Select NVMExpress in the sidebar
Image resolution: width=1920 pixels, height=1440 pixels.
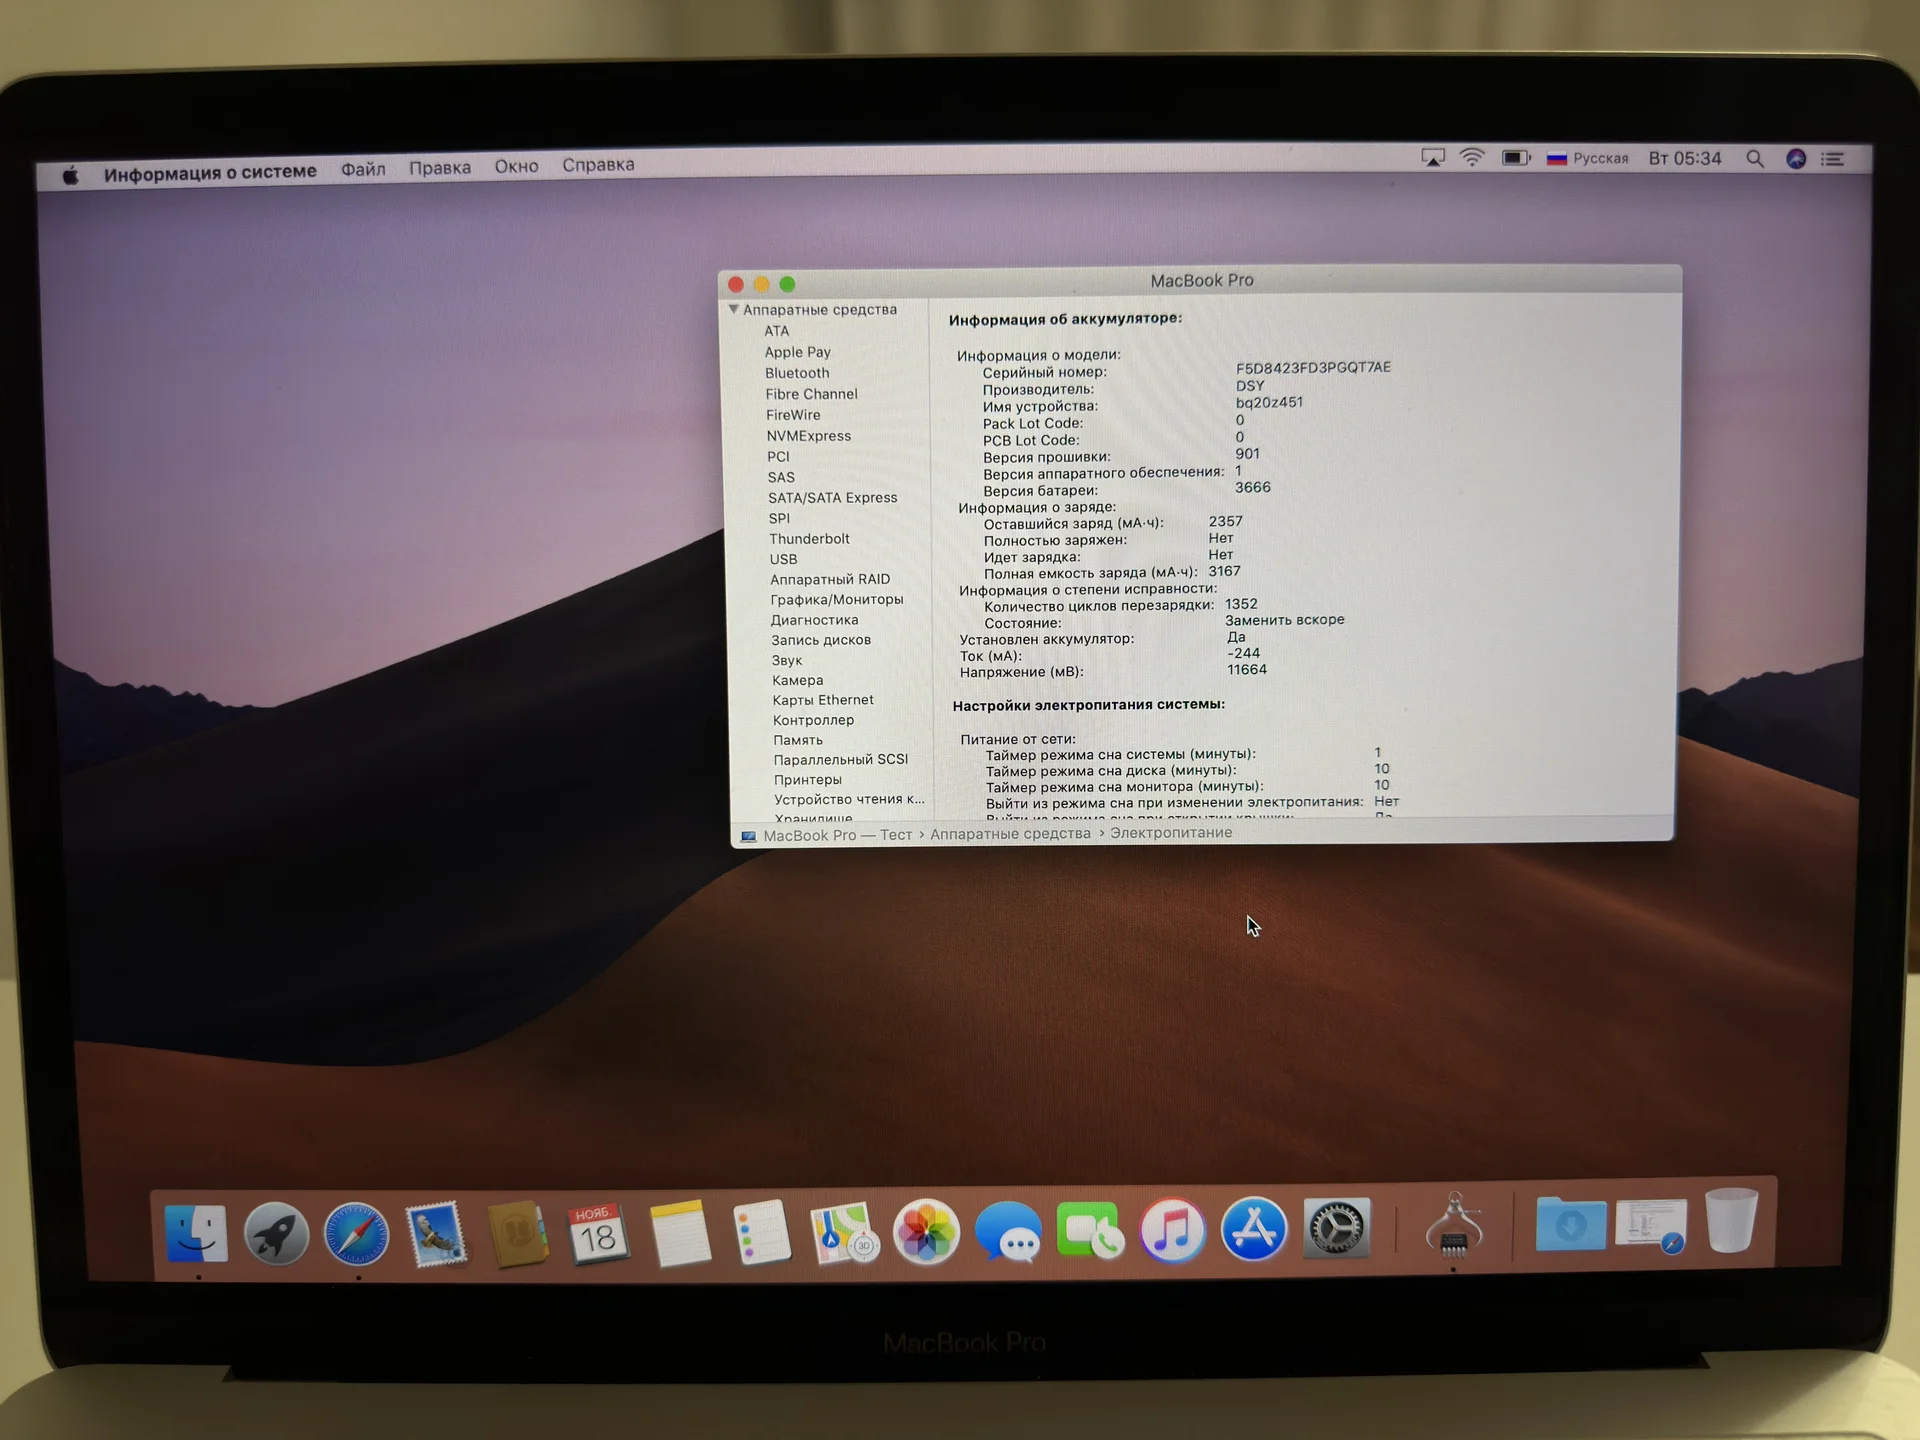coord(809,436)
